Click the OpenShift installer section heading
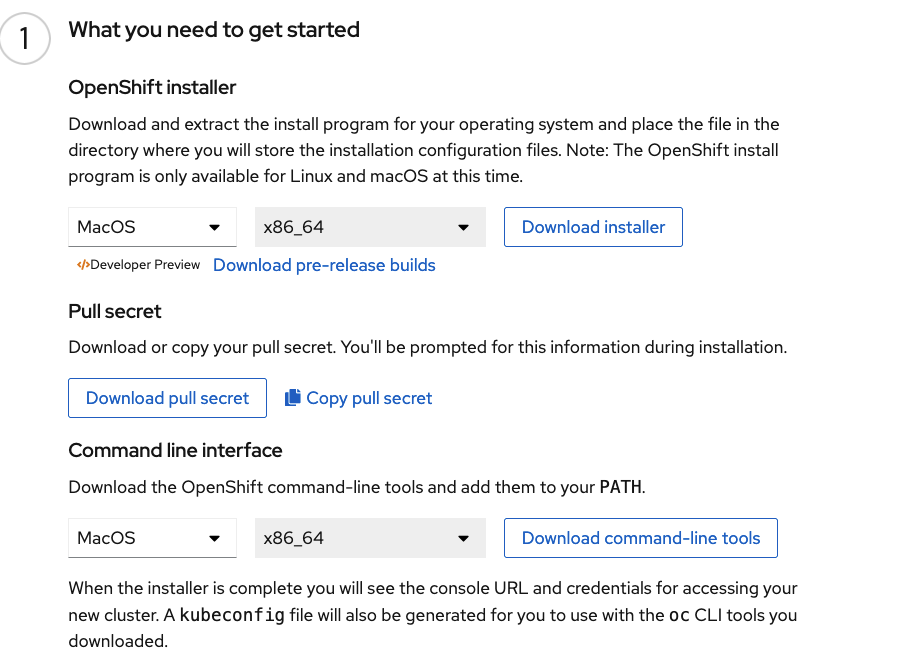 (x=152, y=88)
